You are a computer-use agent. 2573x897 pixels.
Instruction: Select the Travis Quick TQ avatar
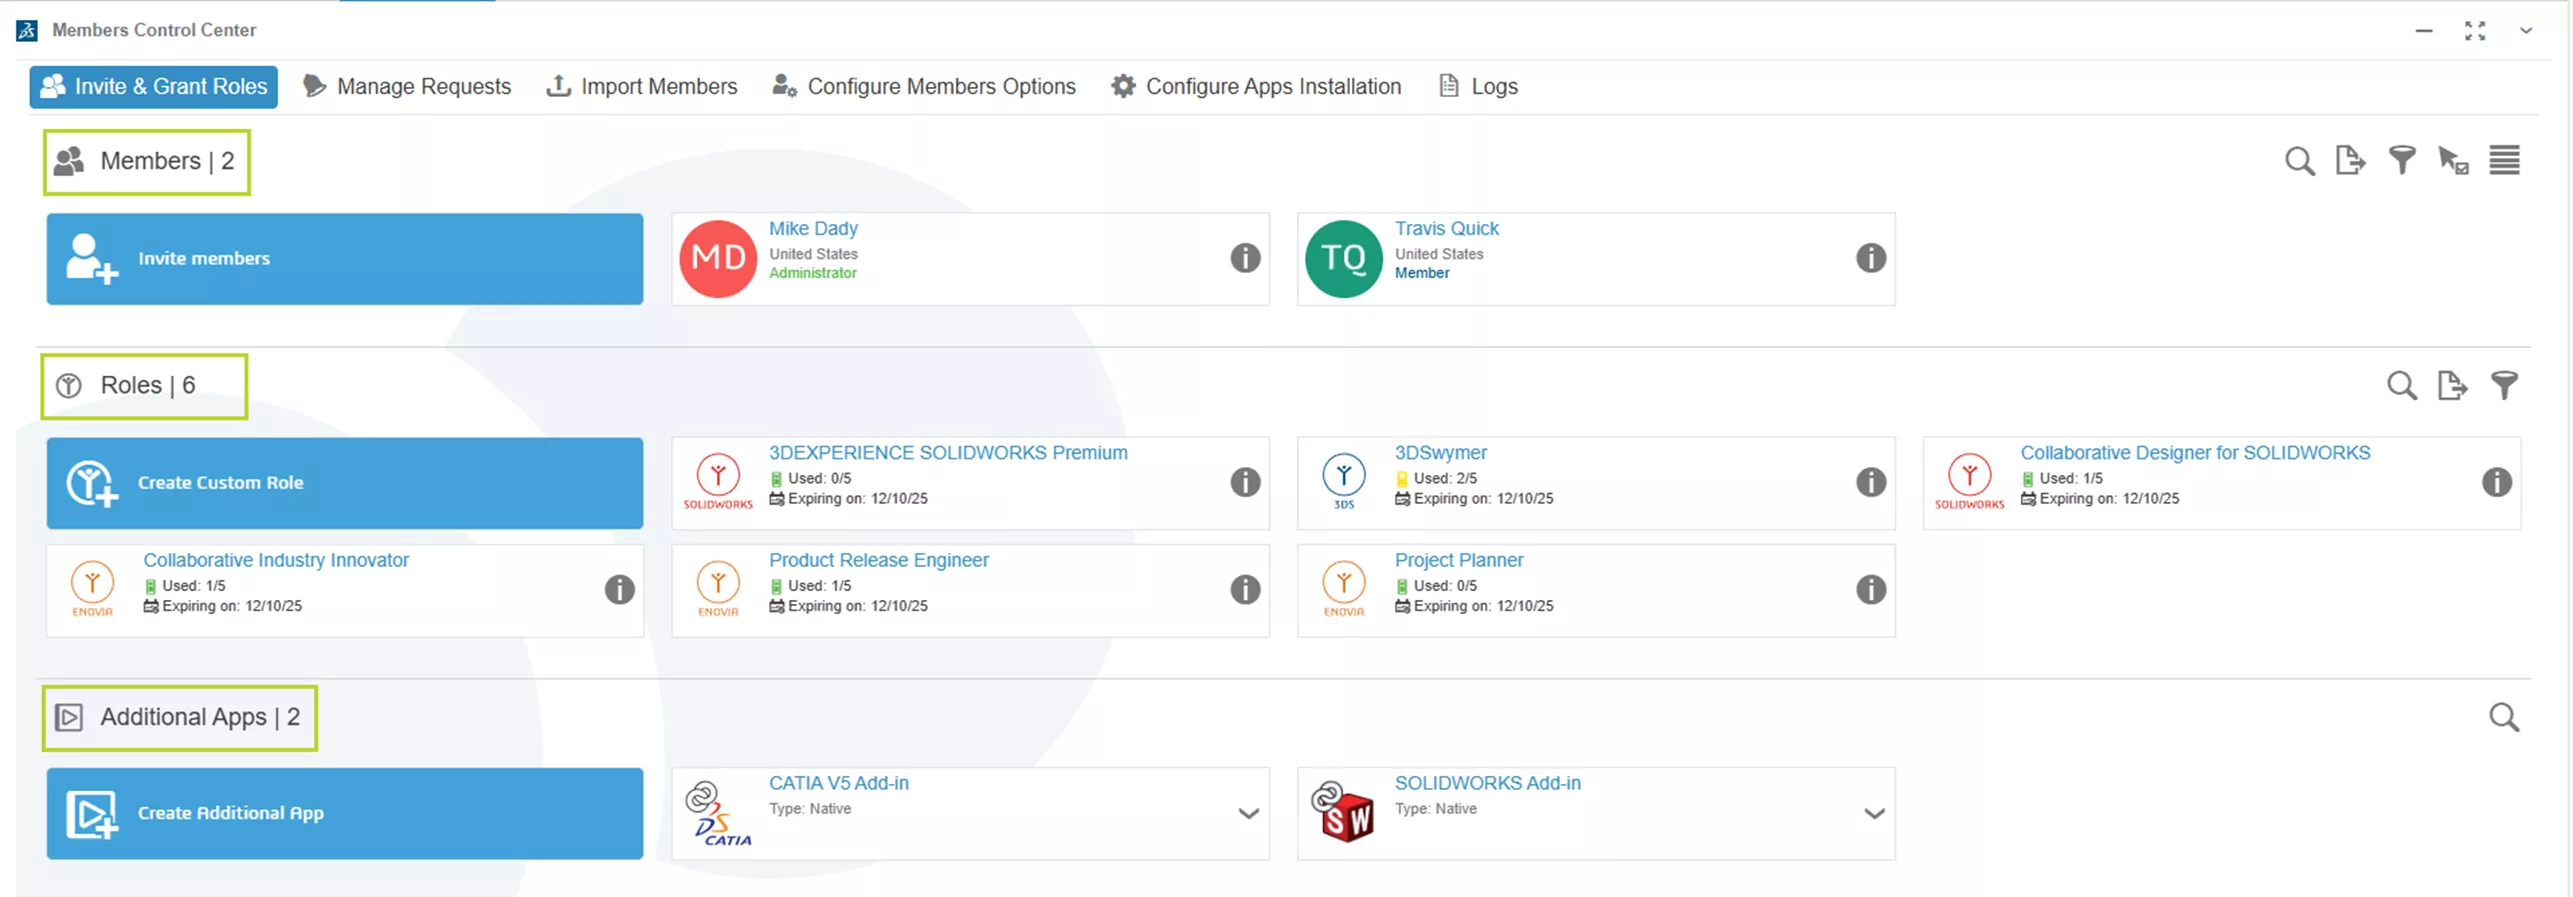1343,259
